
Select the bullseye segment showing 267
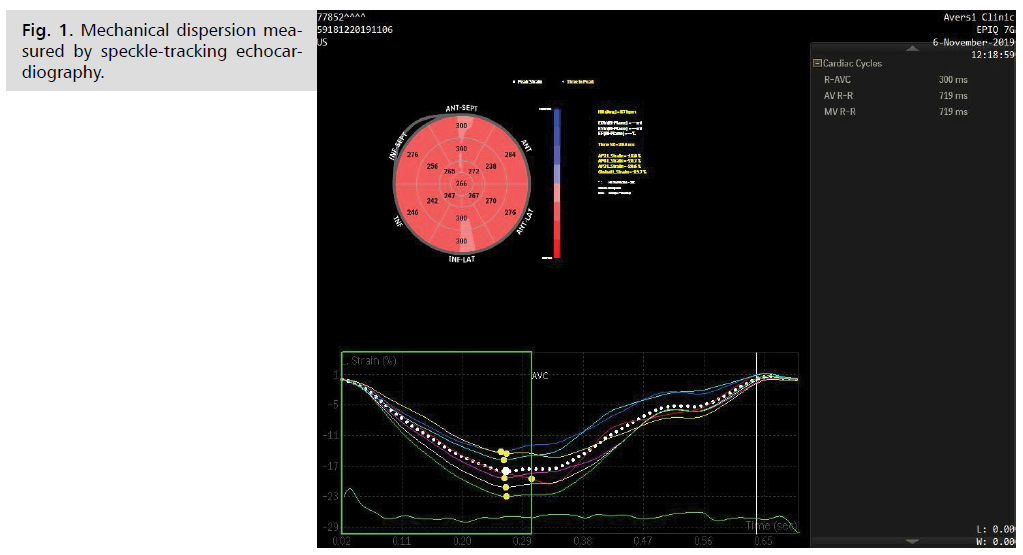point(474,196)
